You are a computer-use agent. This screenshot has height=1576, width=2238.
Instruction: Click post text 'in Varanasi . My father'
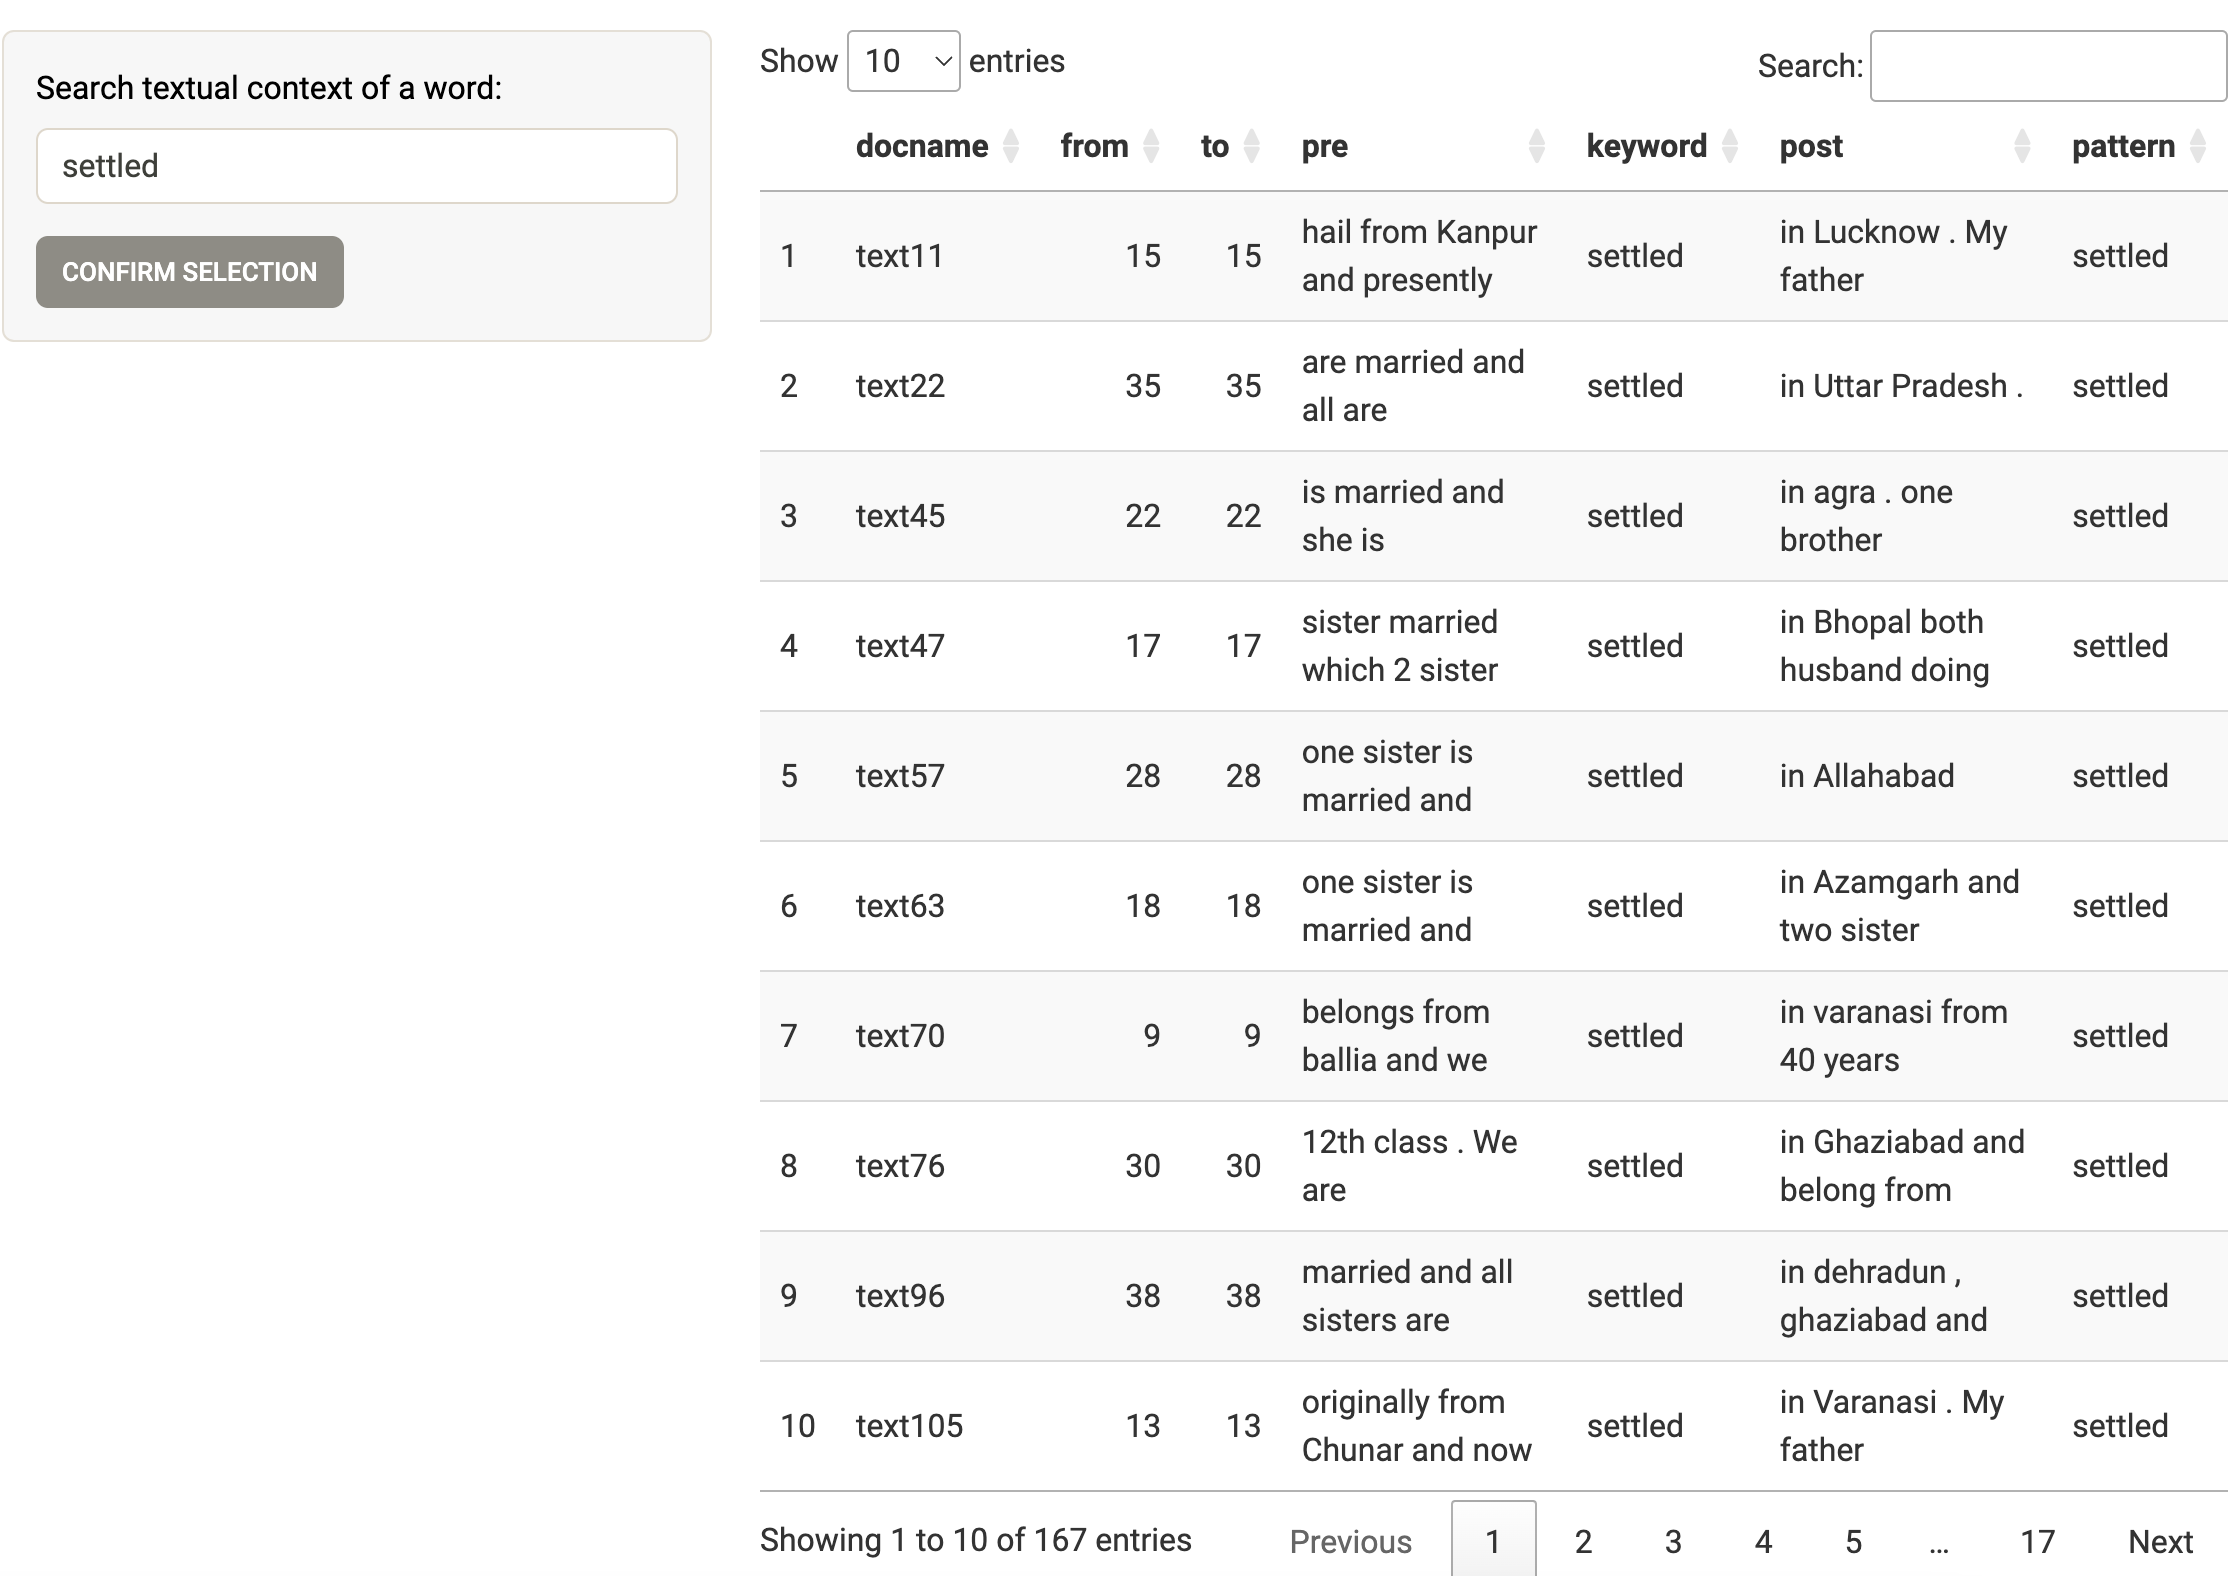[1892, 1426]
